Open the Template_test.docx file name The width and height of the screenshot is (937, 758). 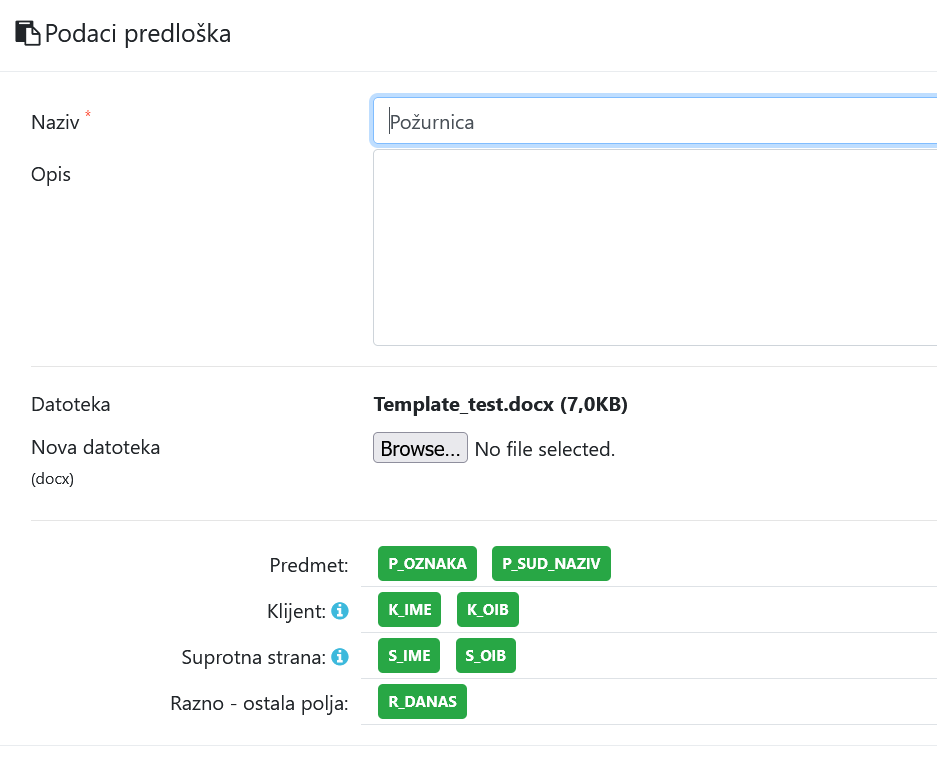(x=500, y=404)
